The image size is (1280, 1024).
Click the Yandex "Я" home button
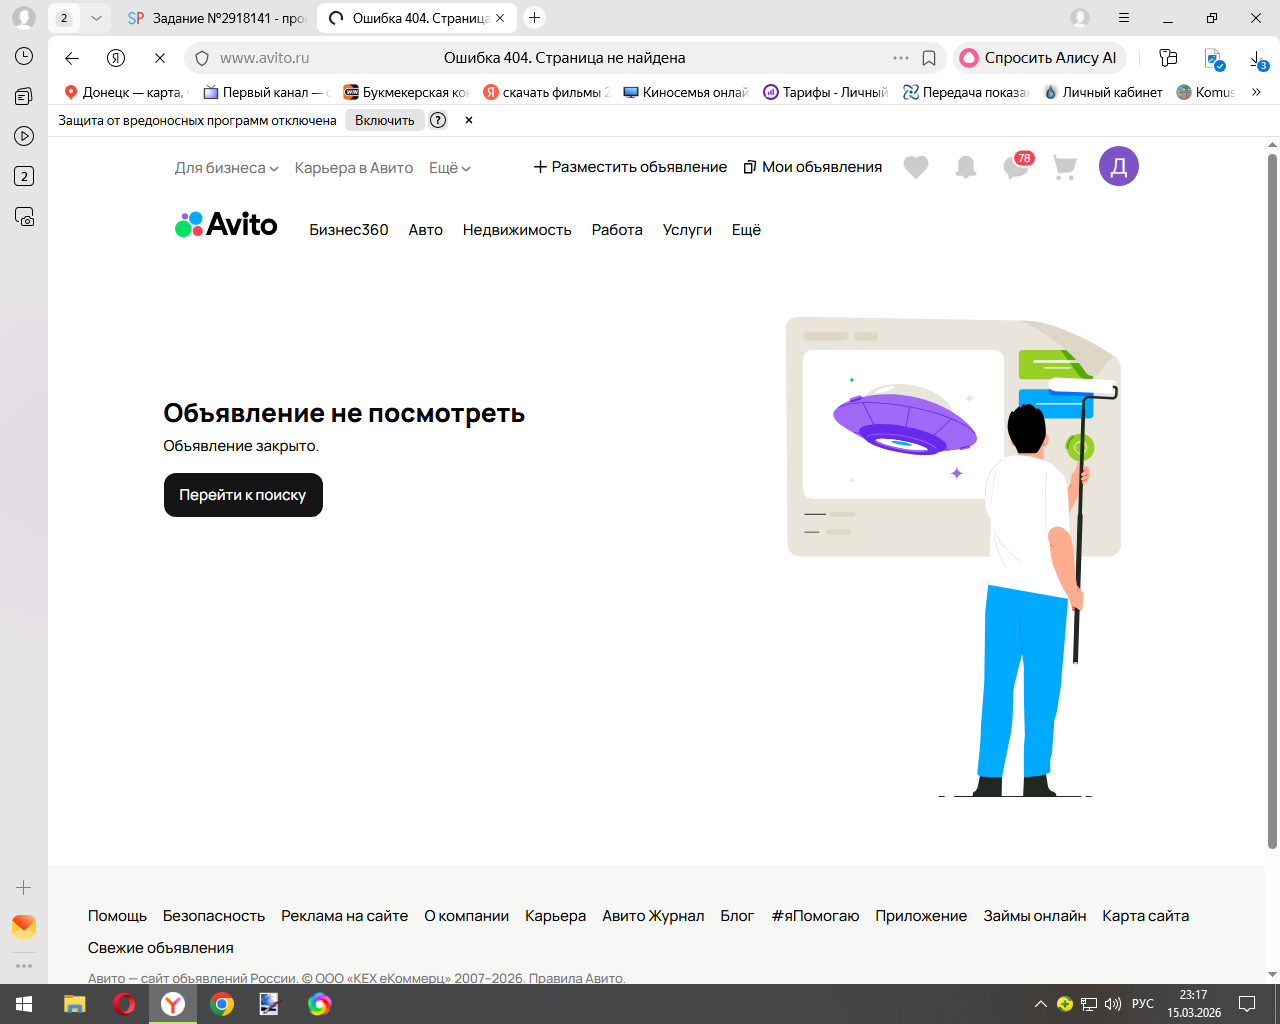click(116, 58)
